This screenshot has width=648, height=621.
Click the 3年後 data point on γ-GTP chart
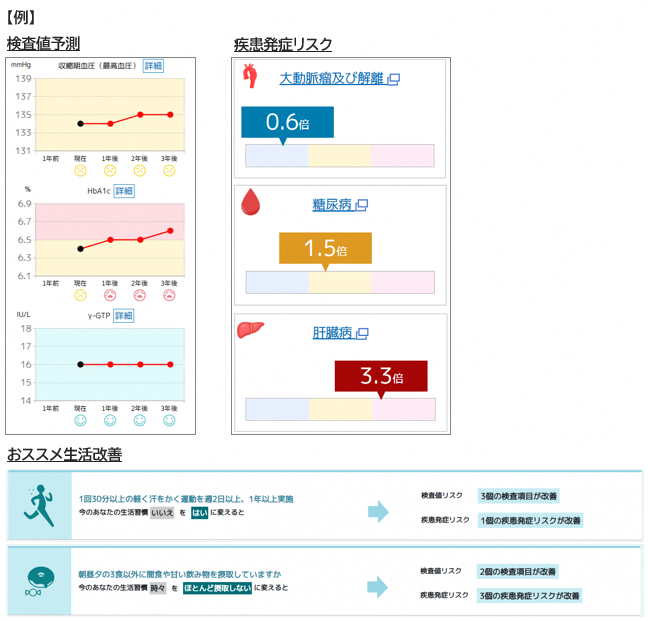tap(170, 364)
